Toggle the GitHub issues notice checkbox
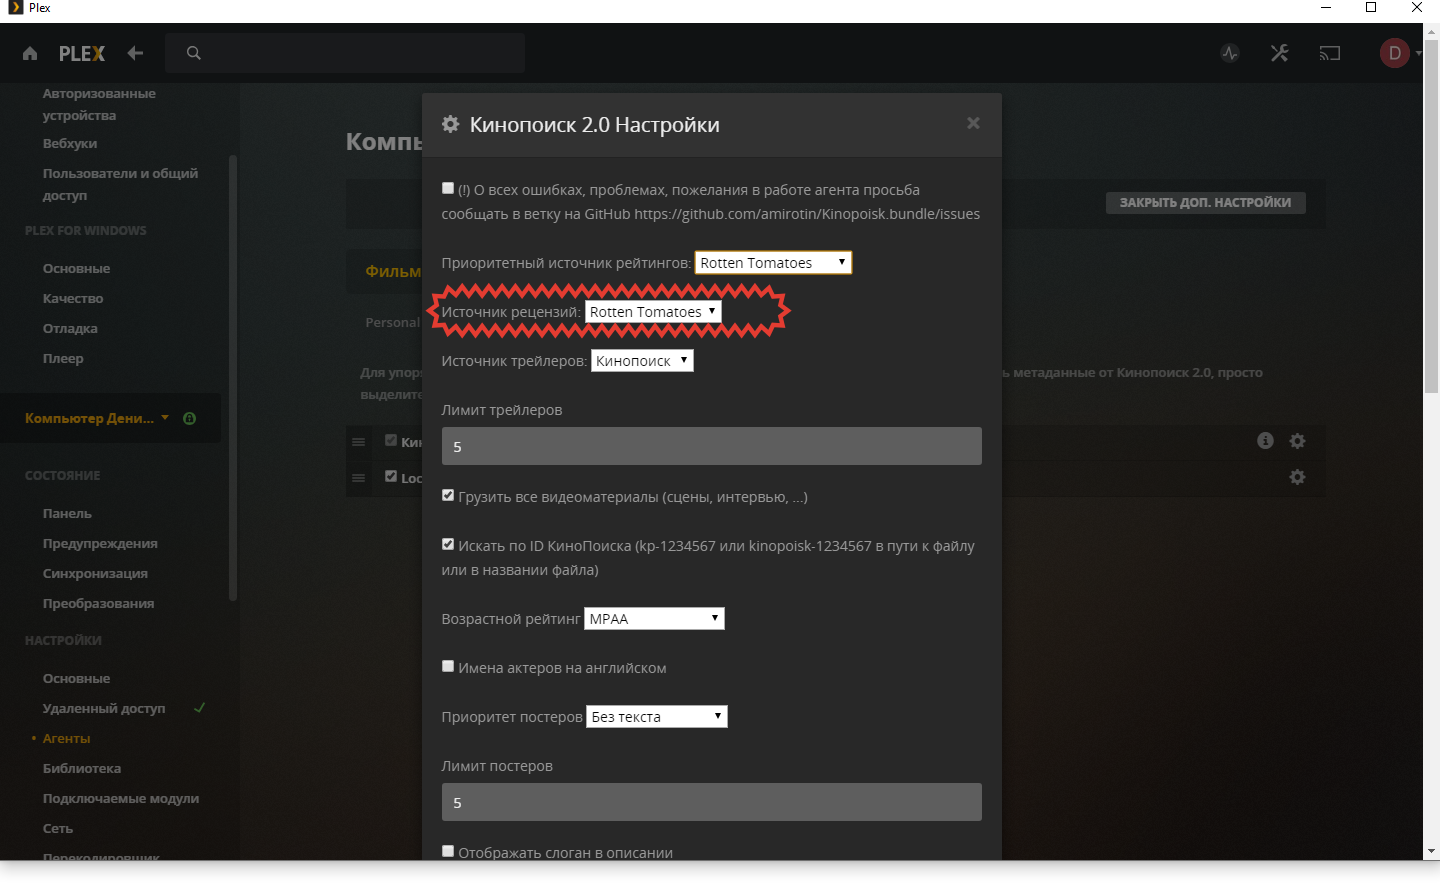1440x883 pixels. [x=448, y=188]
